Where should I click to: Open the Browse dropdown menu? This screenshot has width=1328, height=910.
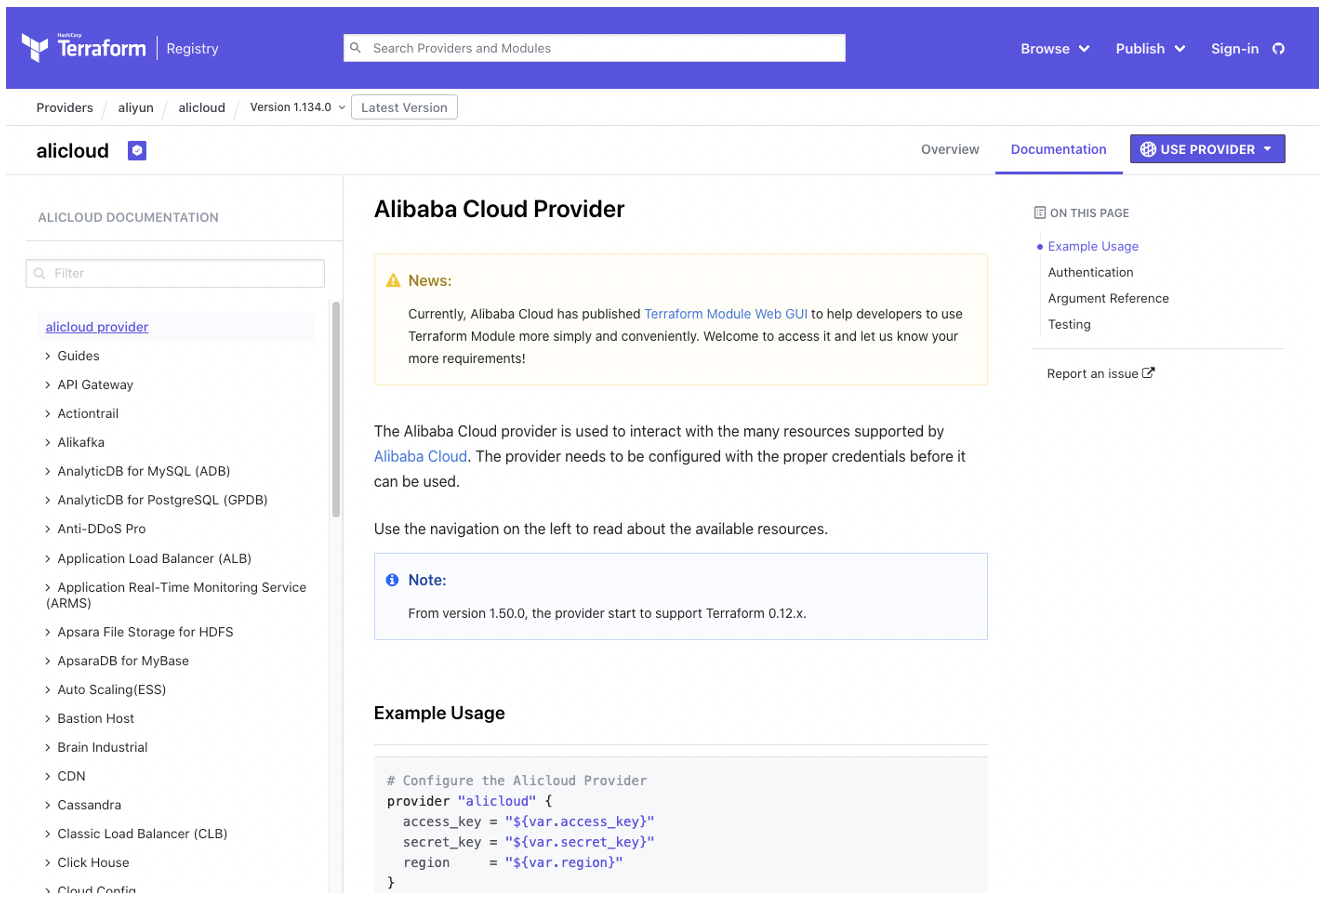tap(1054, 47)
